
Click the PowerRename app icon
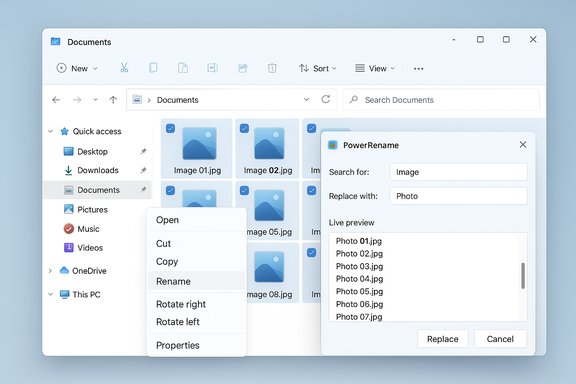tap(333, 145)
